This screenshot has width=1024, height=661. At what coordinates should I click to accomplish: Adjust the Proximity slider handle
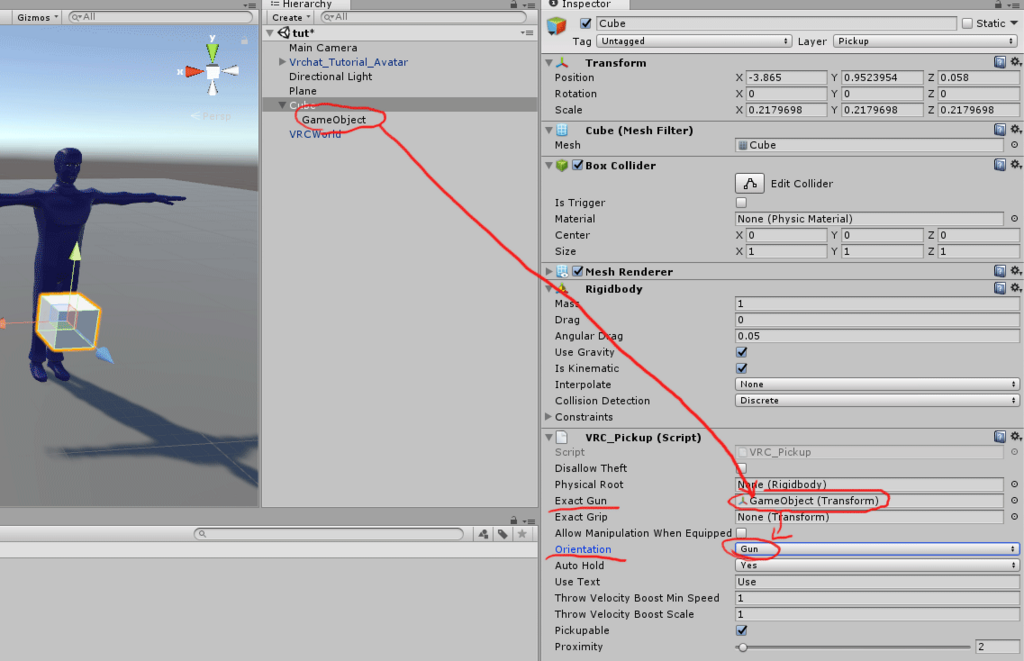(x=743, y=647)
